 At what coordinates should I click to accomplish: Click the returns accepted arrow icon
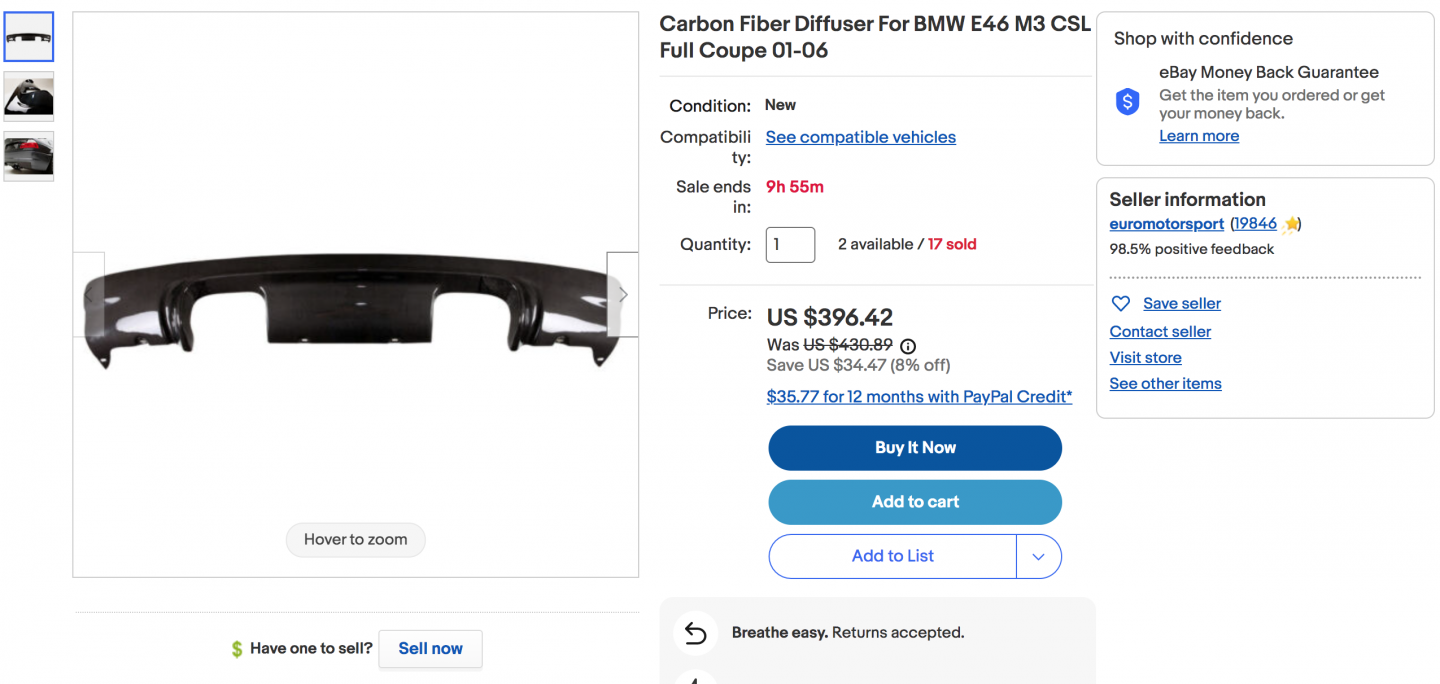(695, 633)
